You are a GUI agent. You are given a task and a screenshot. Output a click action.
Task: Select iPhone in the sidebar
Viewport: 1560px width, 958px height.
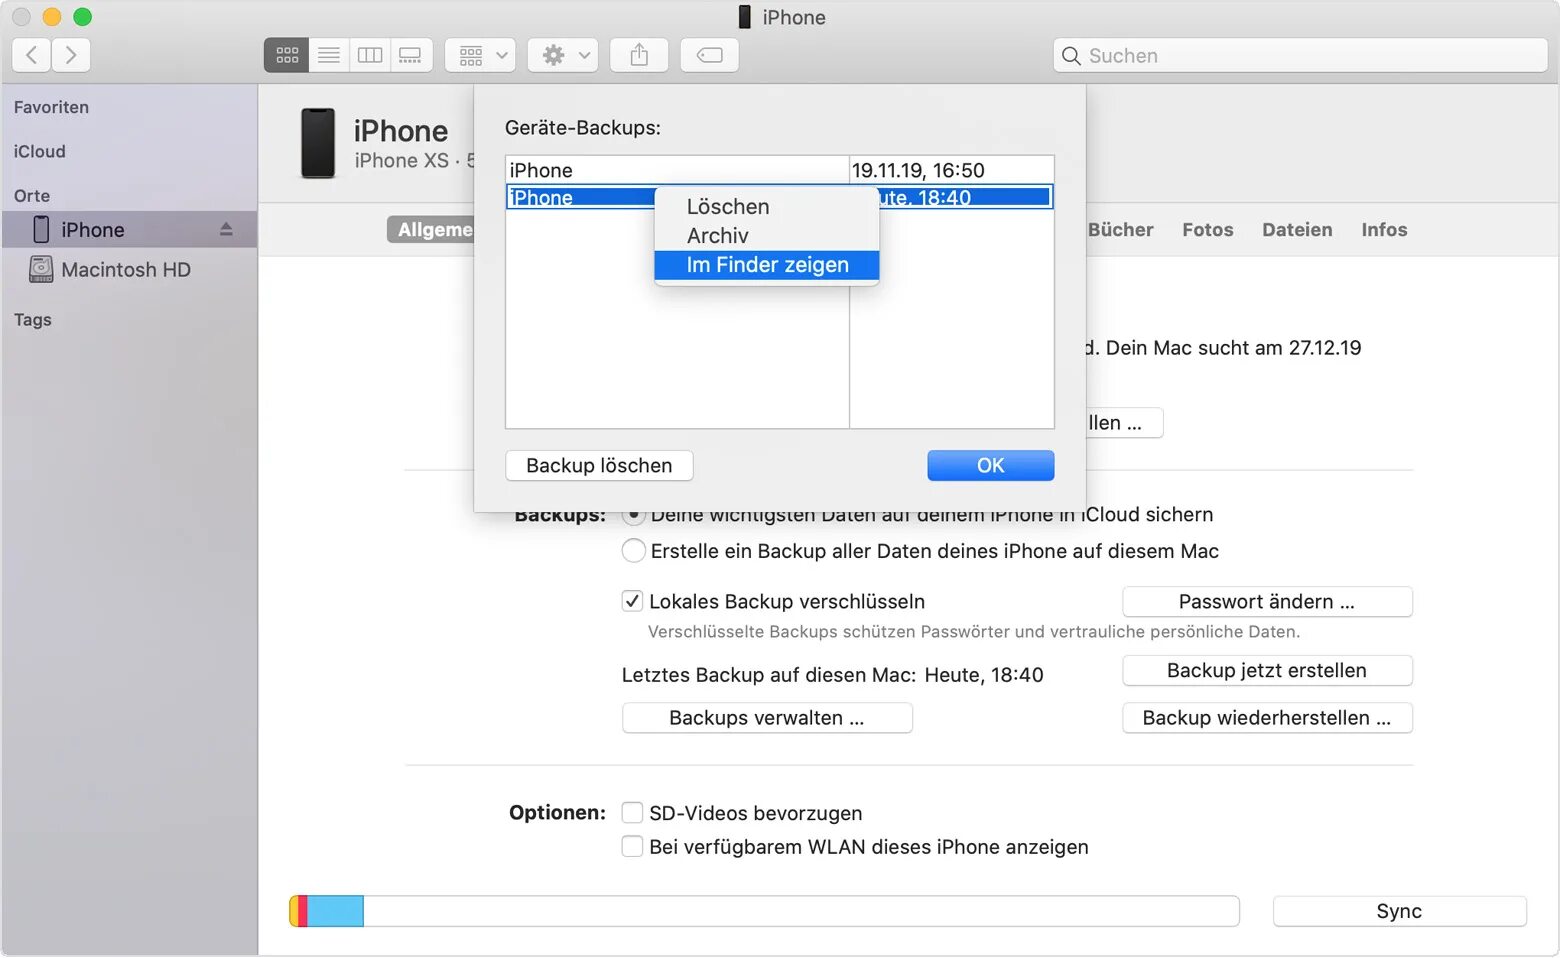pyautogui.click(x=129, y=230)
